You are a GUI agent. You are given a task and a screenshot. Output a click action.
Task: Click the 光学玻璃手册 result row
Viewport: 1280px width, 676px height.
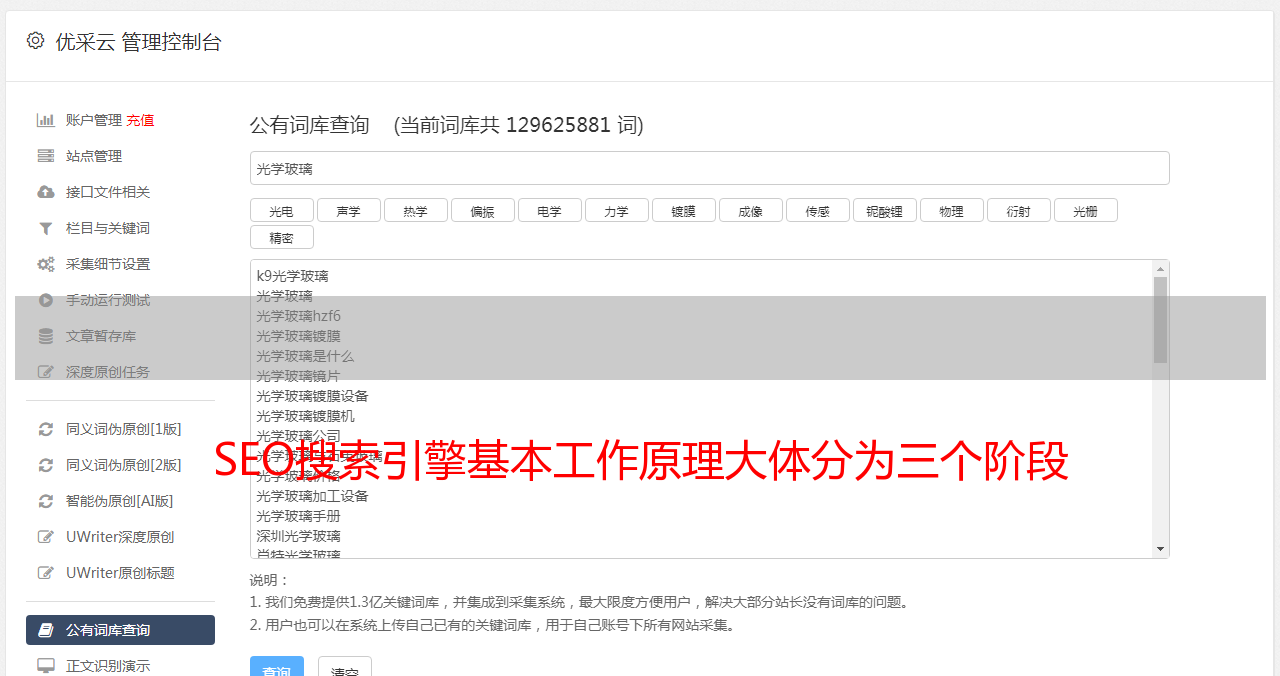pyautogui.click(x=298, y=516)
